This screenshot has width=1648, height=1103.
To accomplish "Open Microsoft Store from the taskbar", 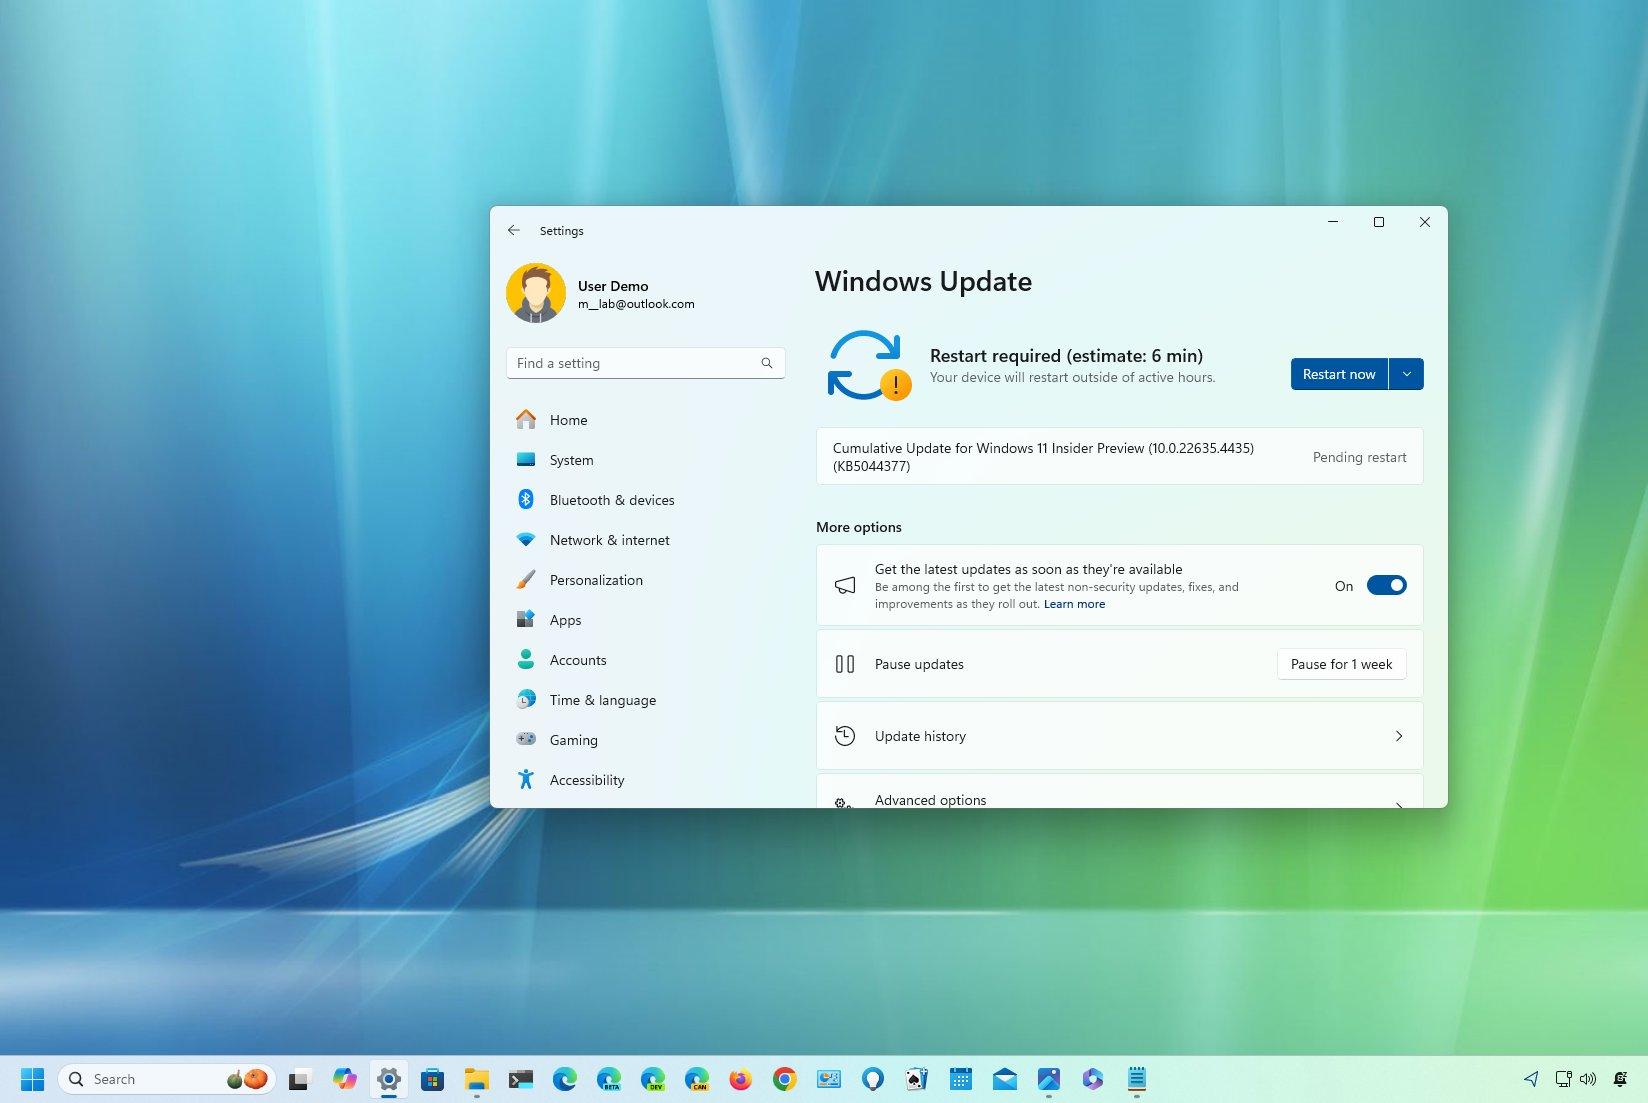I will point(432,1079).
